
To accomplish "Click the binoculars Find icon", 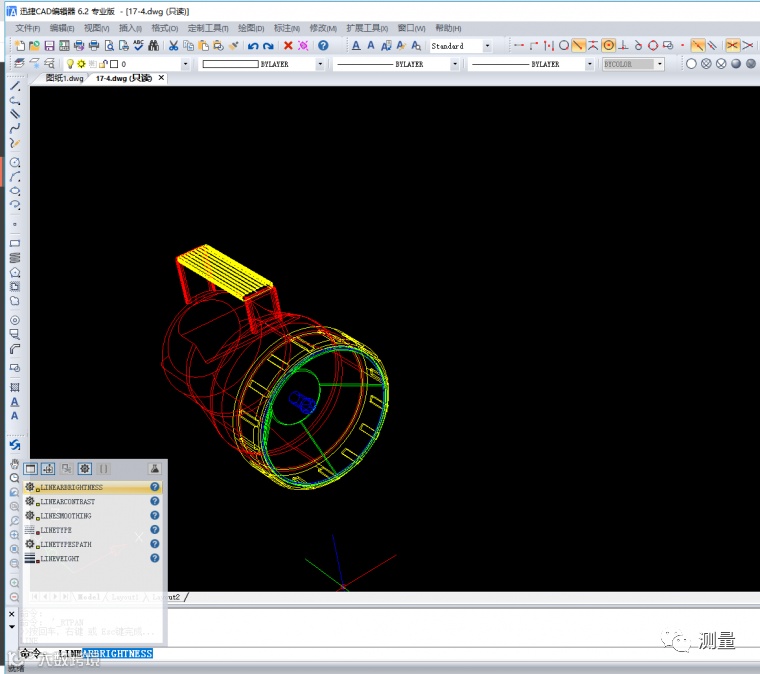I will (154, 46).
